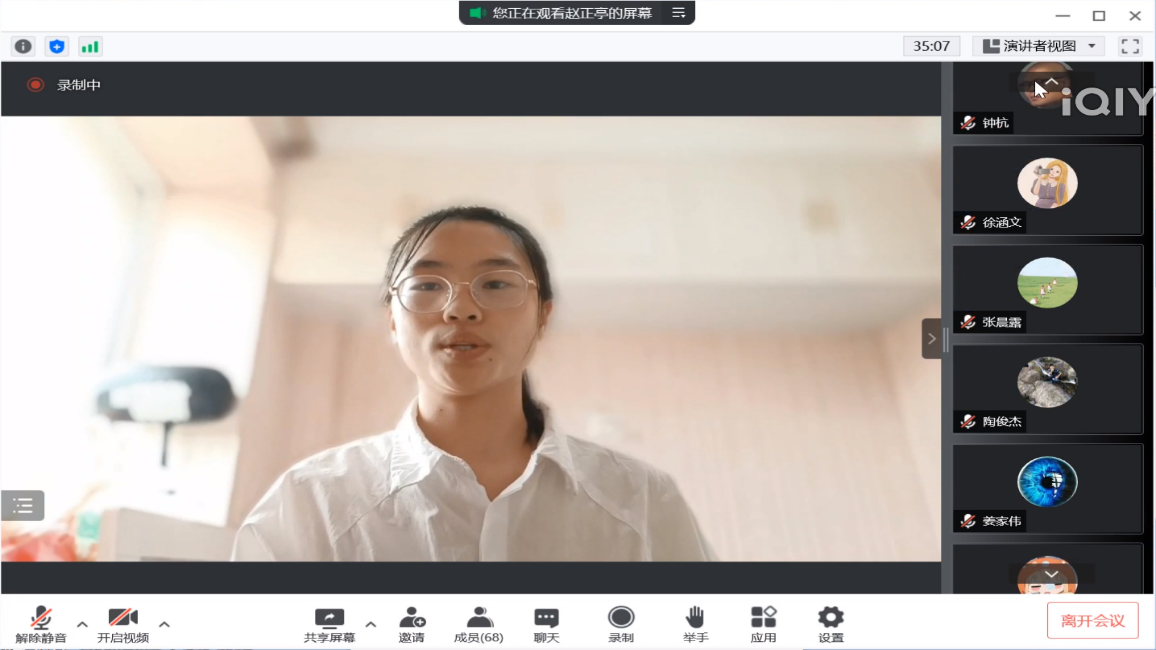The image size is (1156, 650).
Task: Click the 共享屏幕 share screen button
Action: coord(329,623)
